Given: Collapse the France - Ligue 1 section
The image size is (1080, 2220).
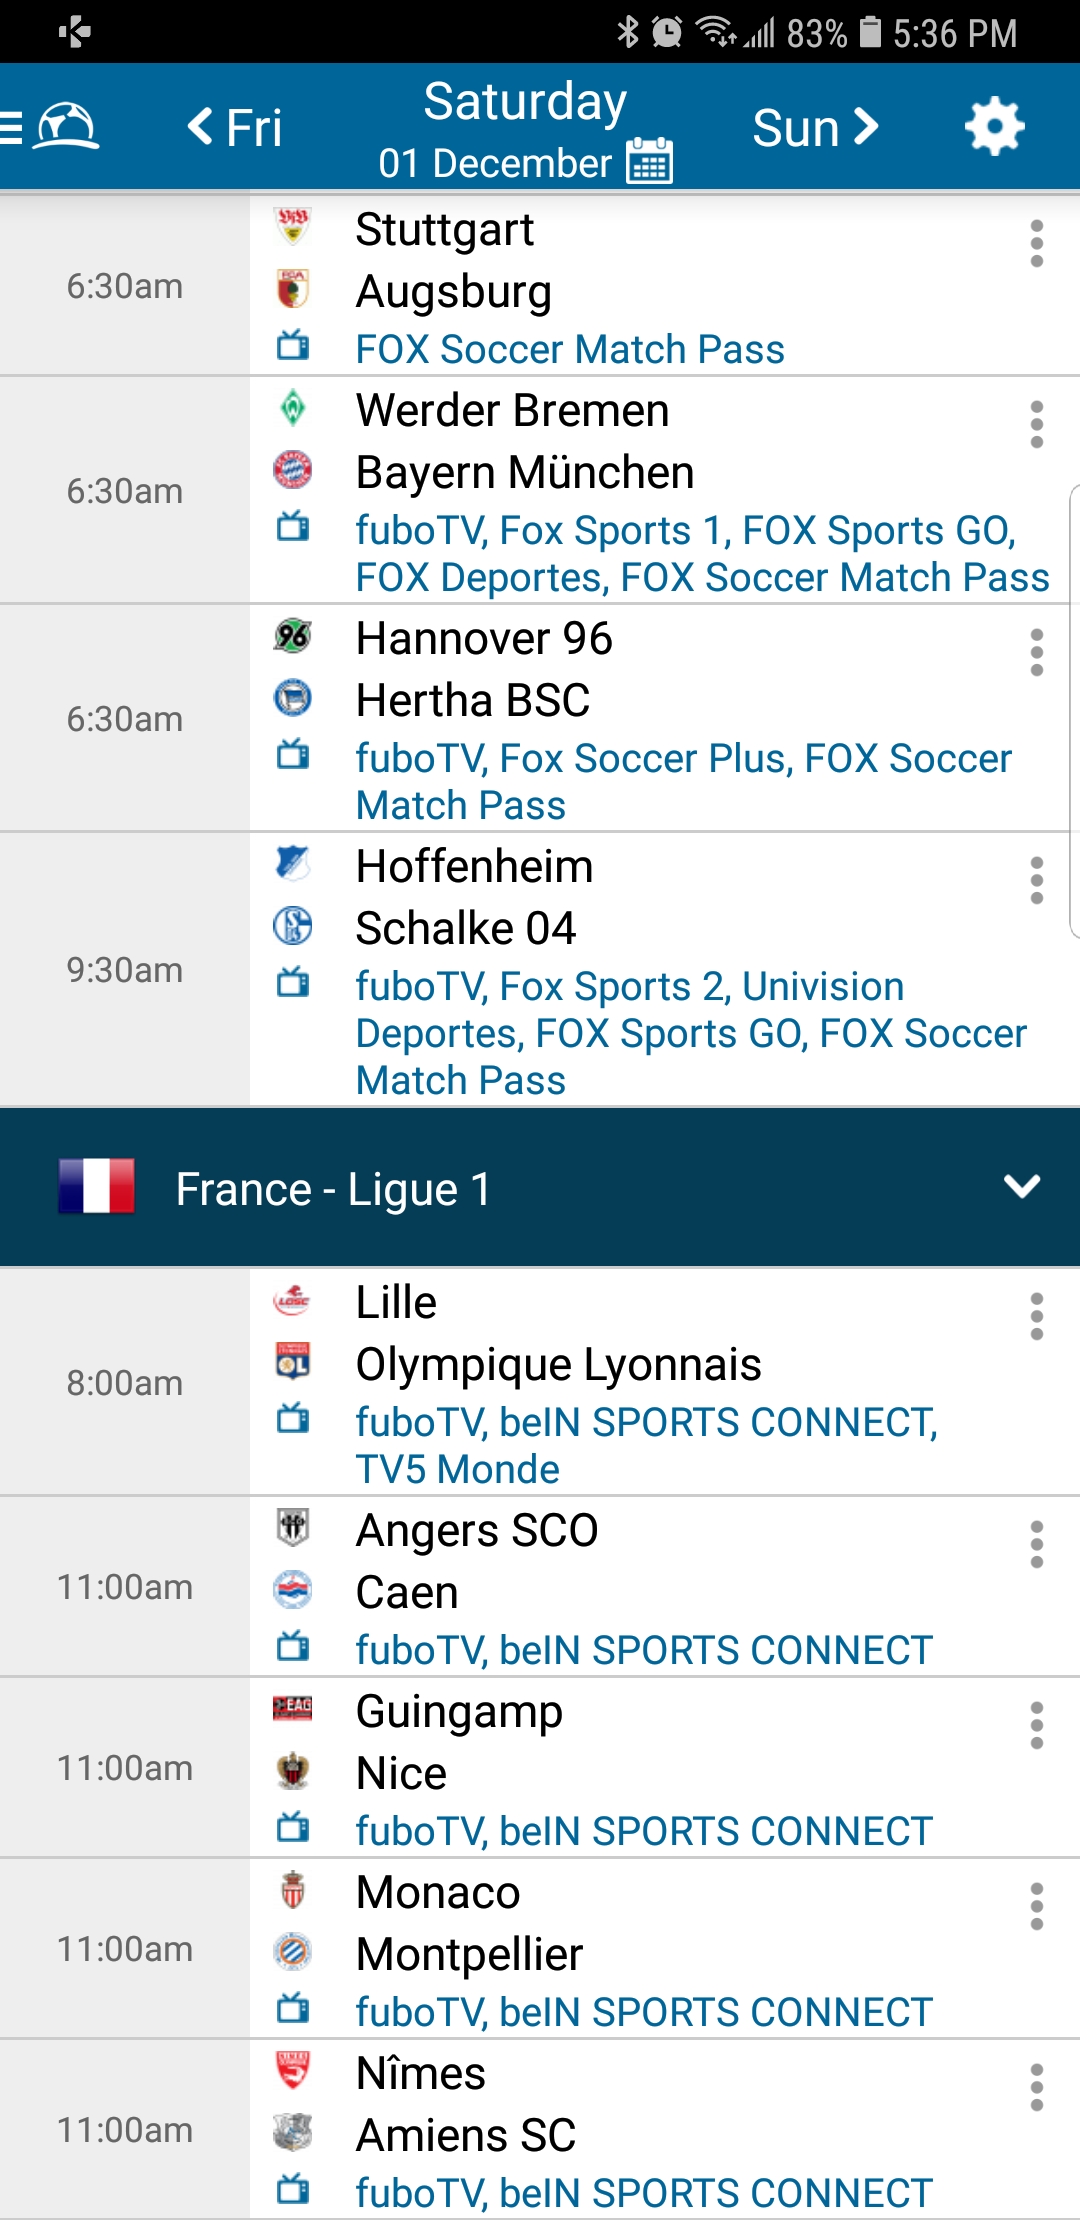Looking at the screenshot, I should [1021, 1187].
